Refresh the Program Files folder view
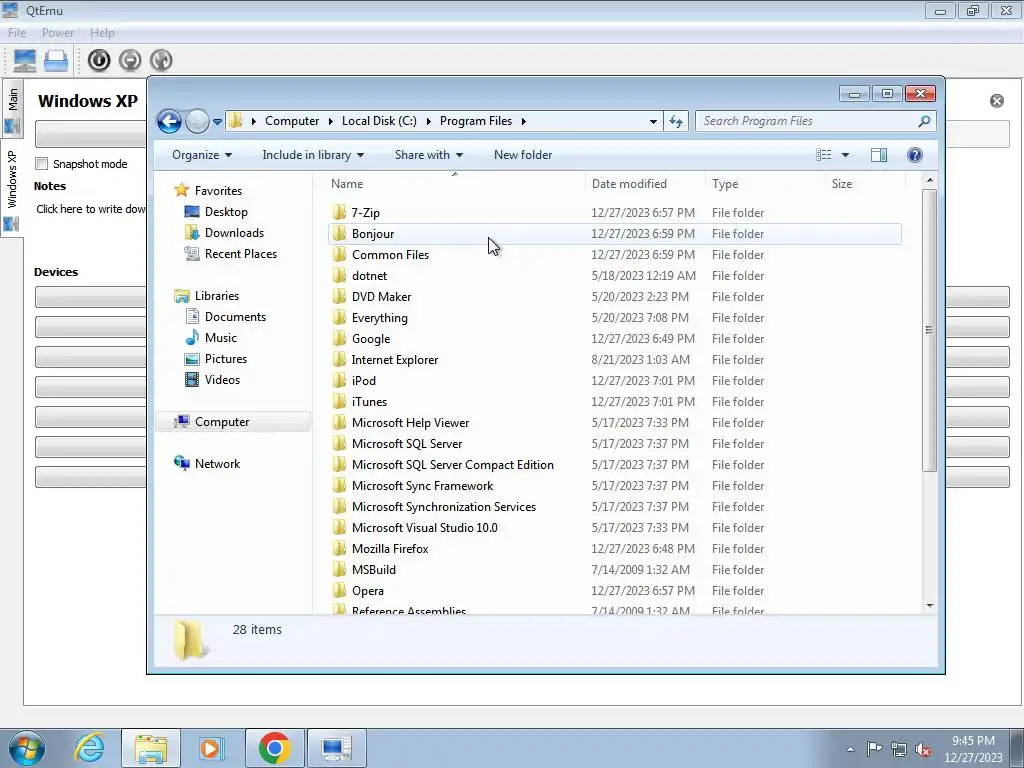This screenshot has height=768, width=1024. click(676, 121)
